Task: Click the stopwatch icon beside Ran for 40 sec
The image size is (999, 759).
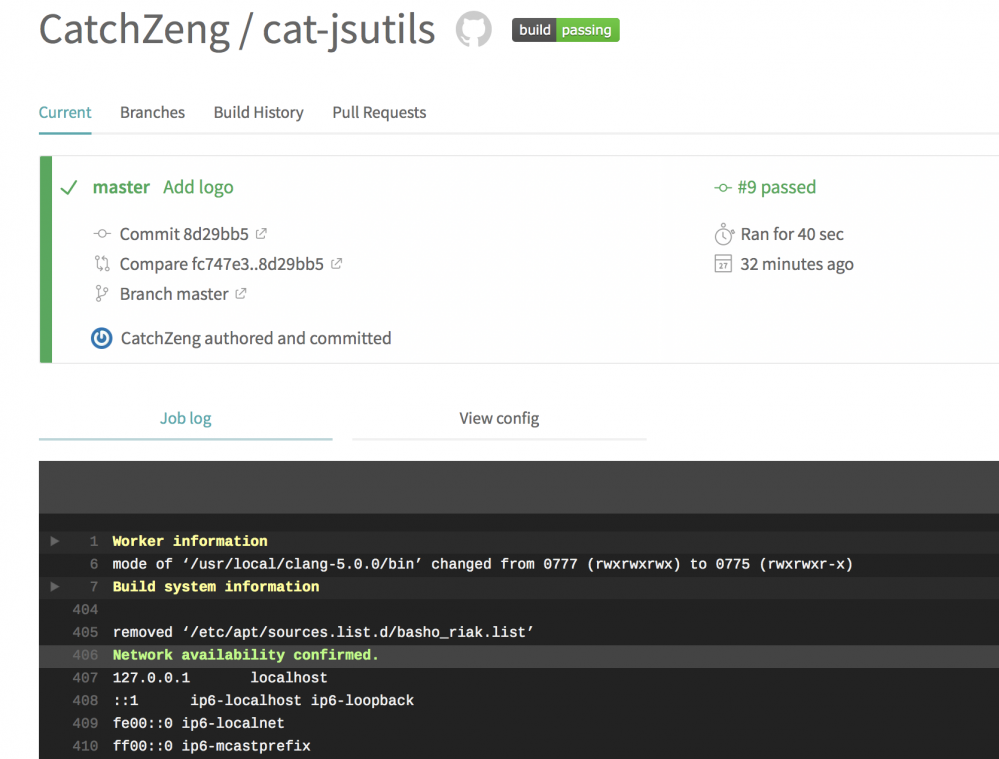Action: (724, 235)
